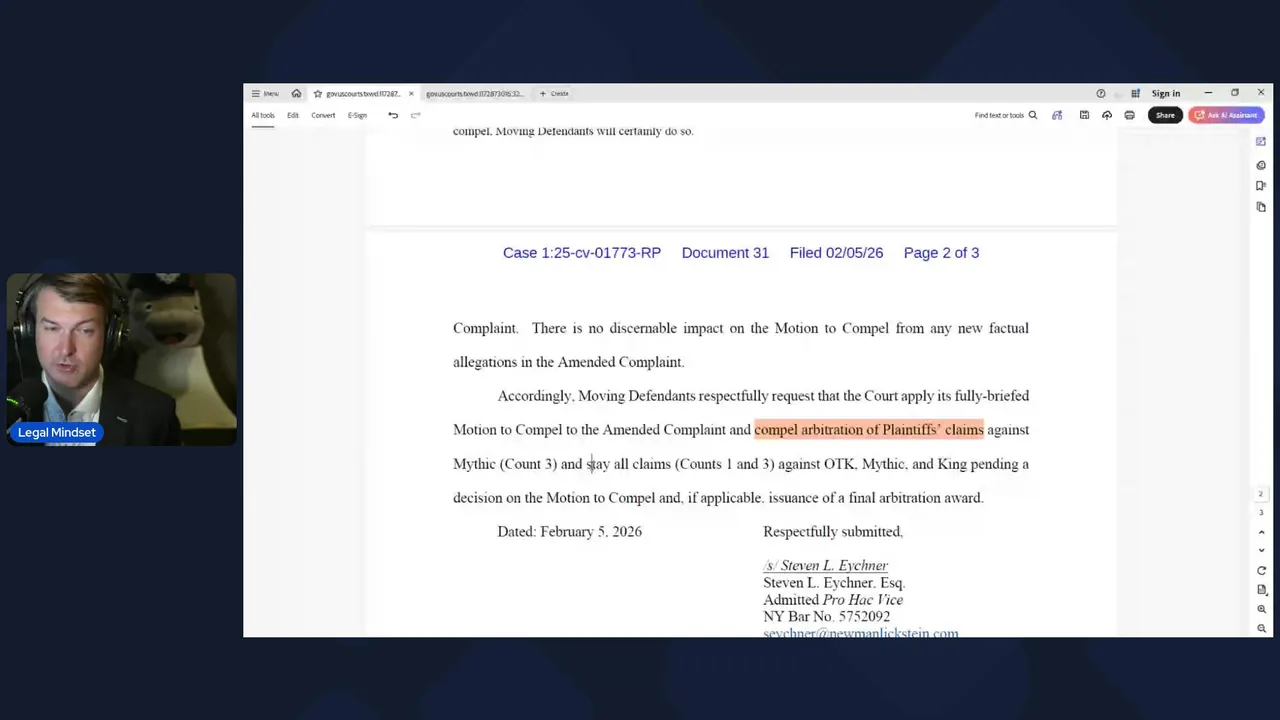Upload the file to cloud storage
The height and width of the screenshot is (720, 1280).
click(x=1107, y=115)
